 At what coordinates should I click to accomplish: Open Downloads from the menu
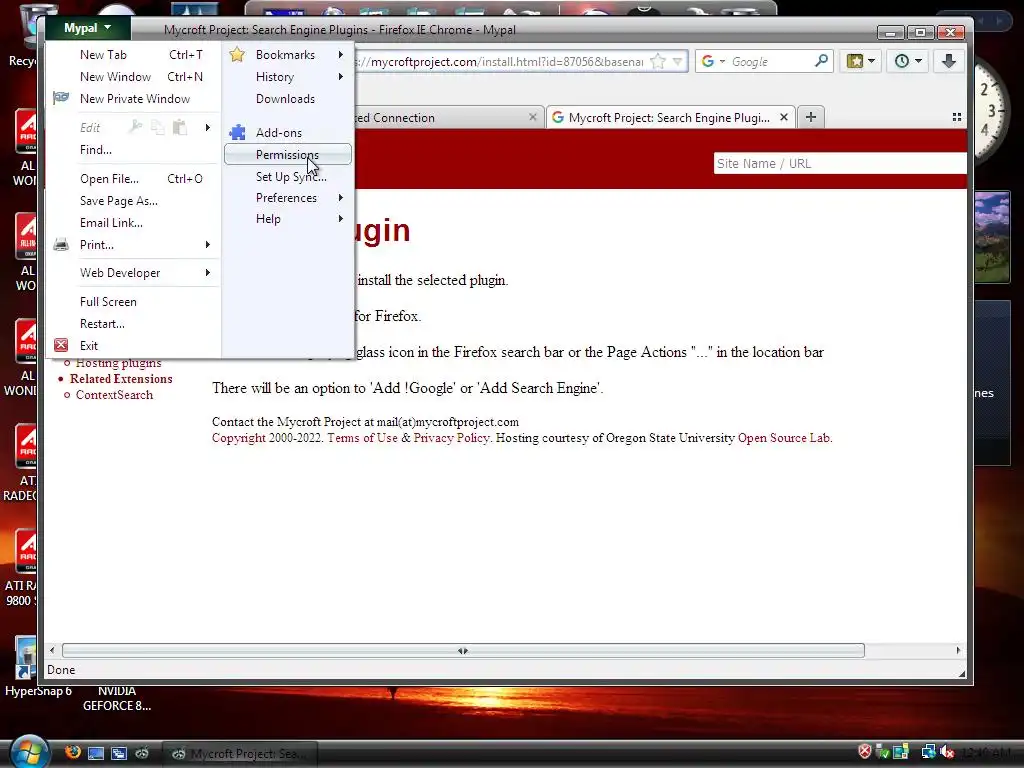pyautogui.click(x=287, y=99)
